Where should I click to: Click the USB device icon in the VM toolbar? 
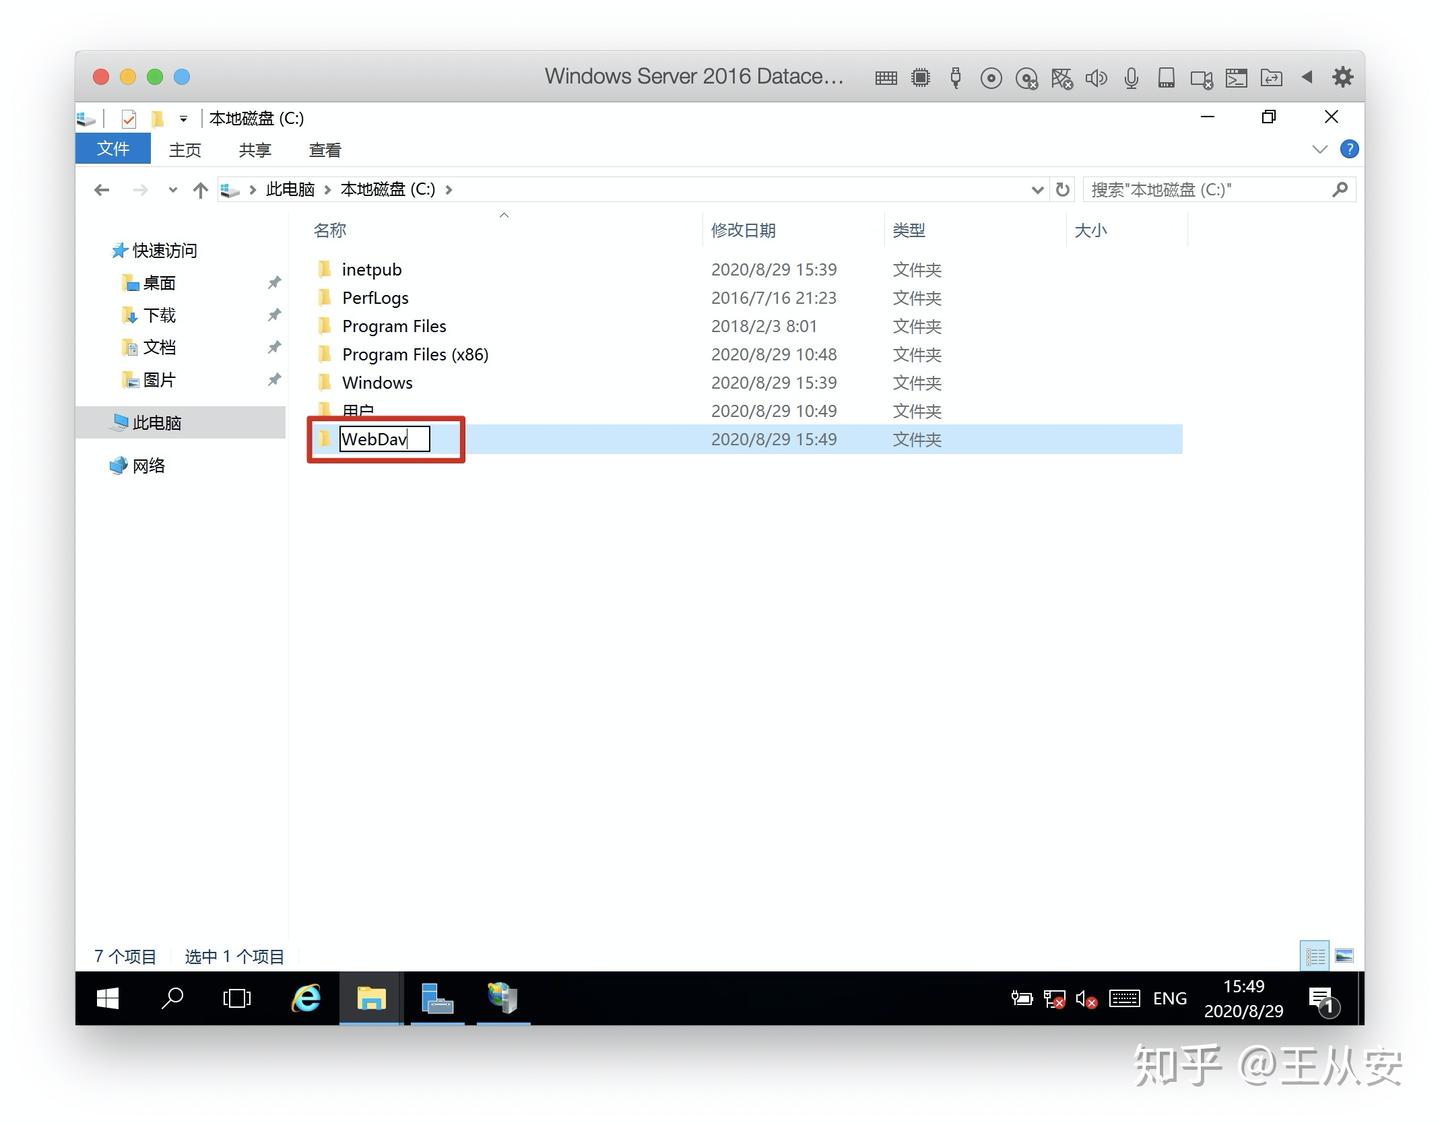[956, 77]
